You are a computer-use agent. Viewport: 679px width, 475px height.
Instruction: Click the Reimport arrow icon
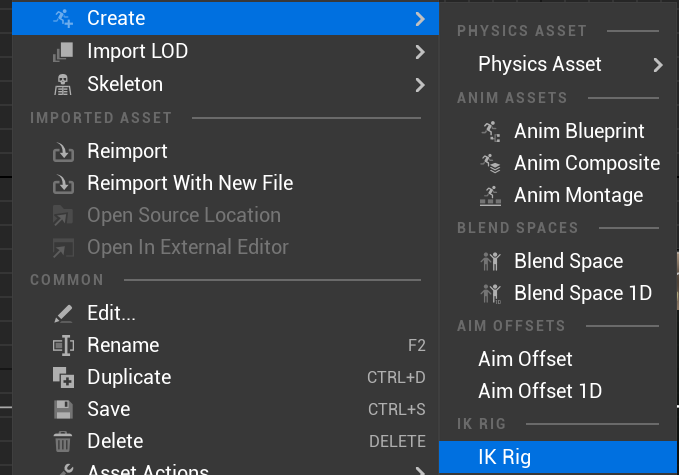(63, 152)
